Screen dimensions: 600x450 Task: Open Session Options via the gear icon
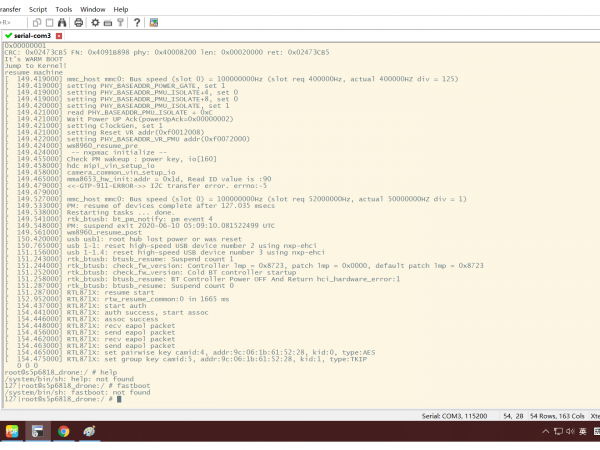click(x=95, y=22)
